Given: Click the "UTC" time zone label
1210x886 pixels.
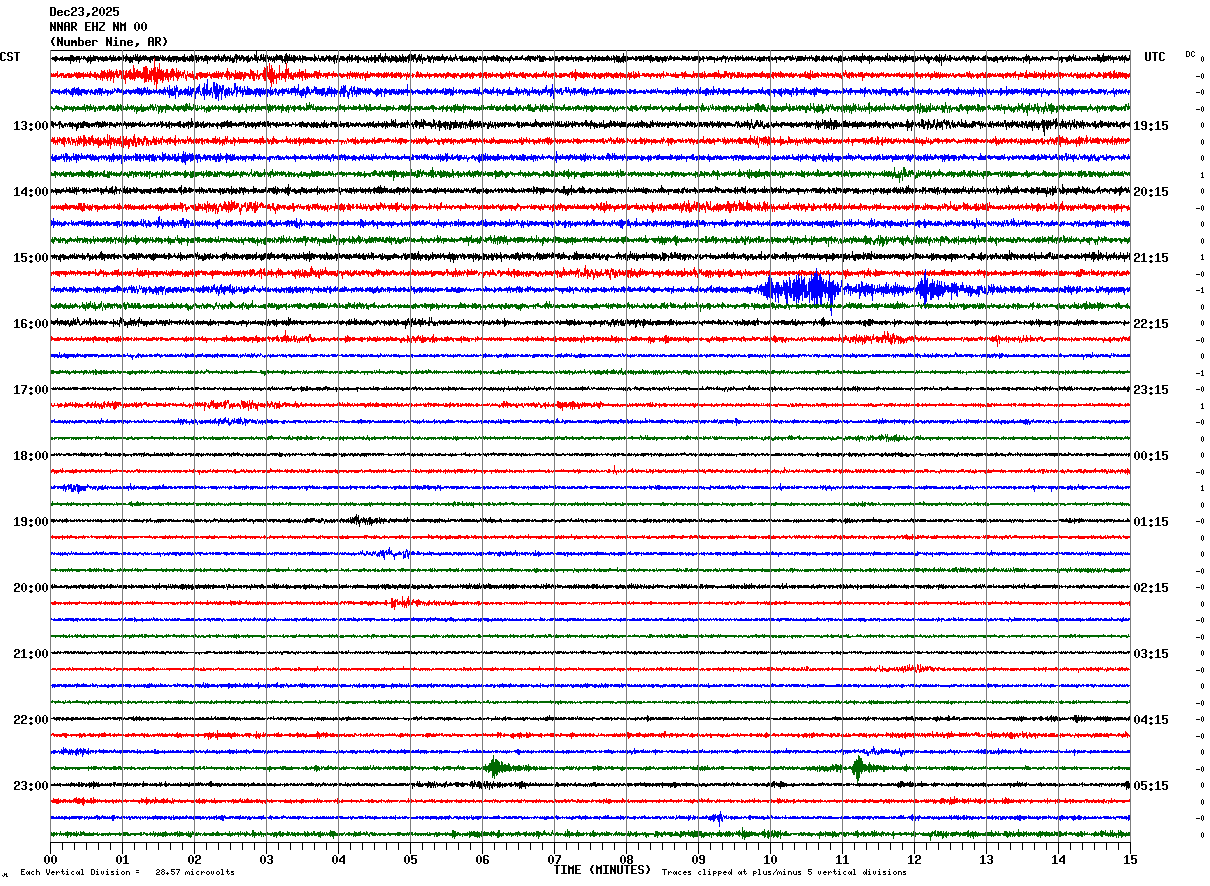Looking at the screenshot, I should (x=1155, y=57).
